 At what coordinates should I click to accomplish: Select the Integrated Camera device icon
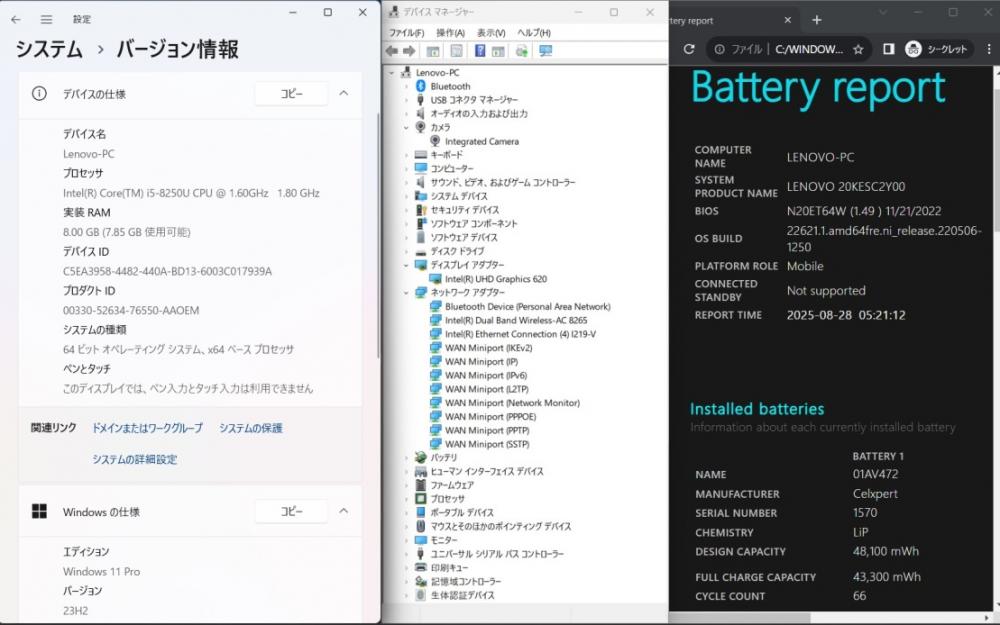coord(435,141)
